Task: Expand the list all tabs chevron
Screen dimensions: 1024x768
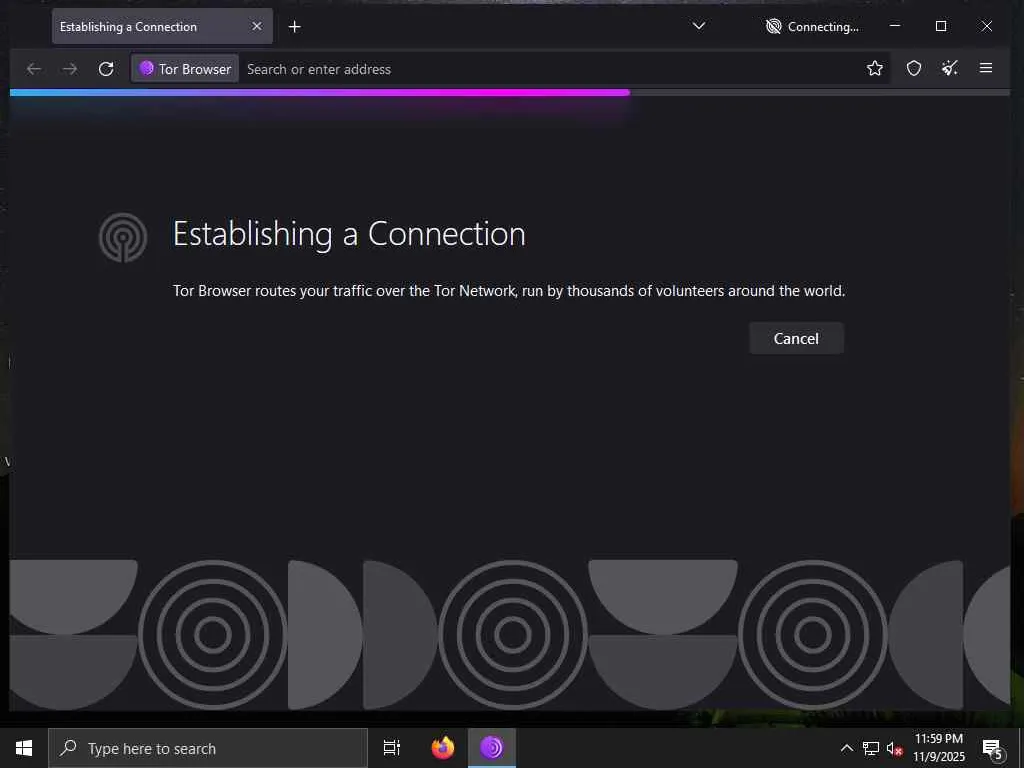Action: [699, 26]
